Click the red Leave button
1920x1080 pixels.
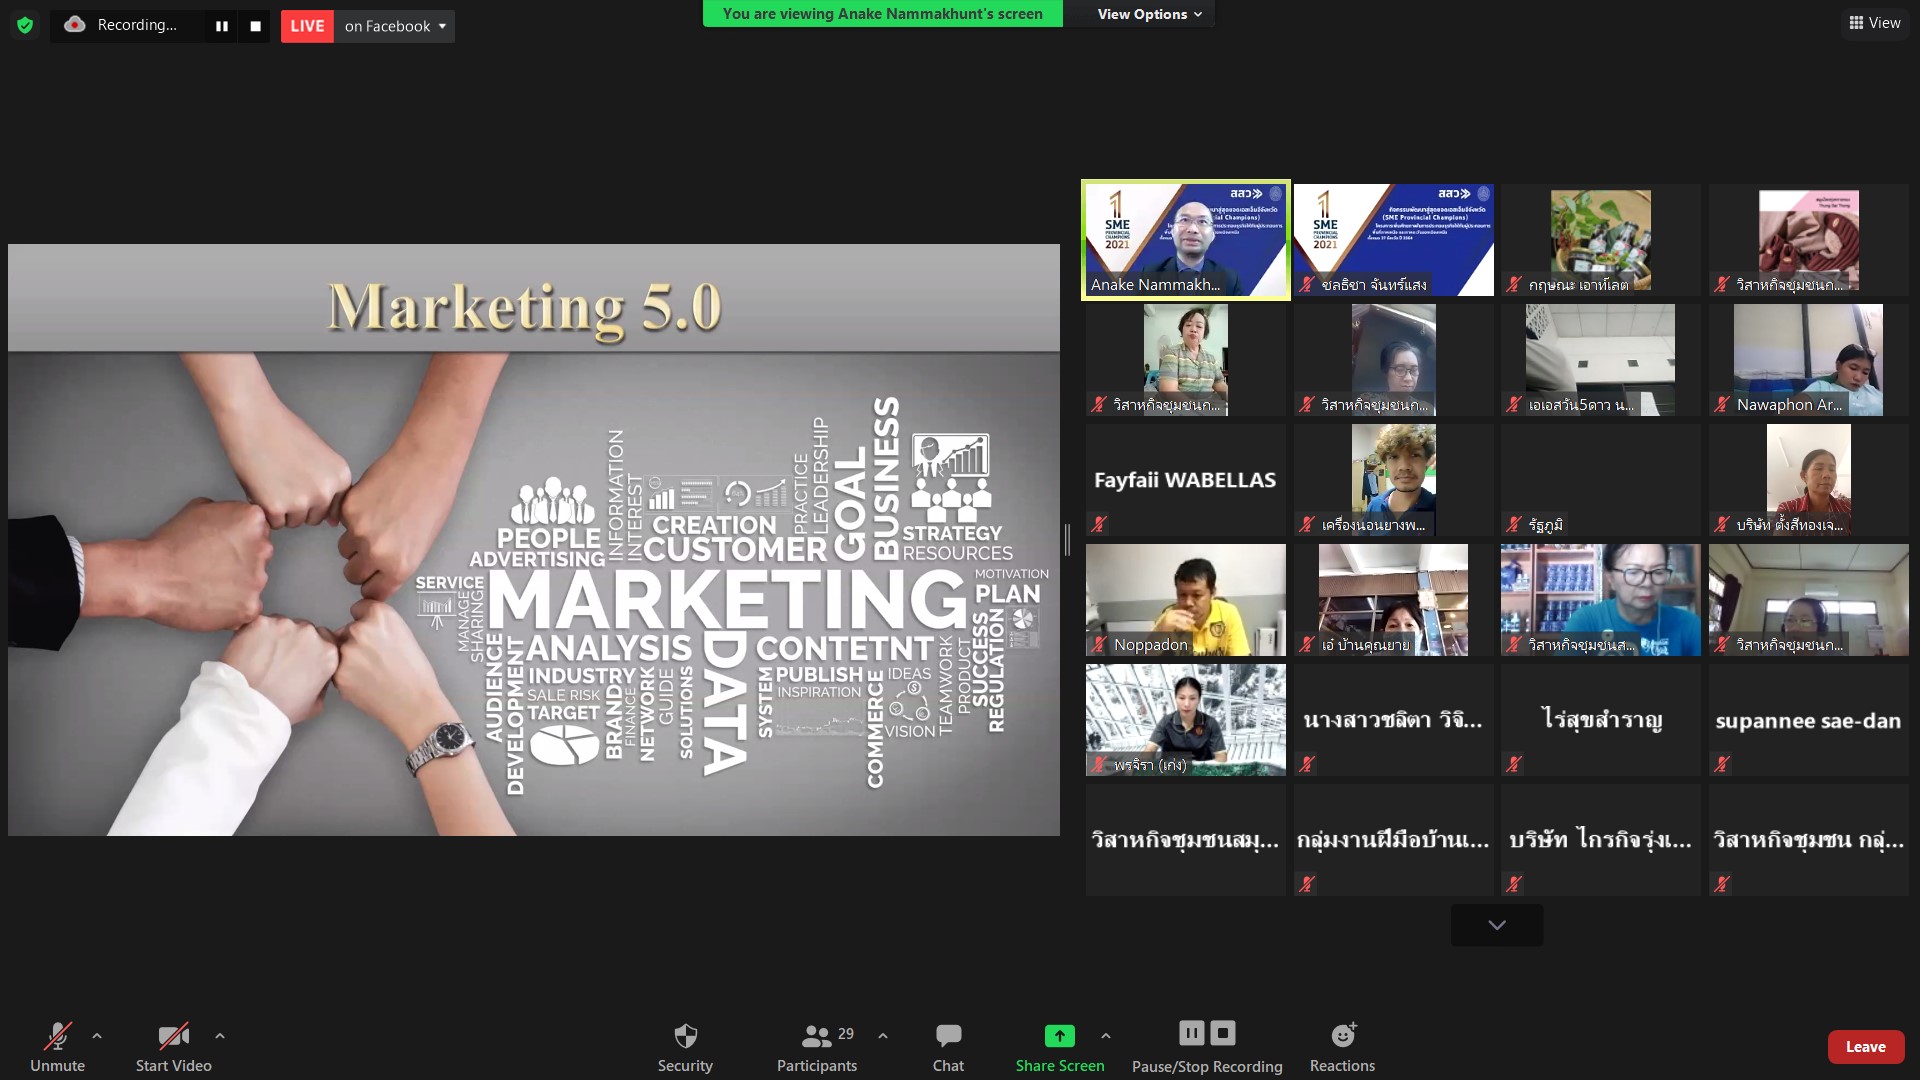pyautogui.click(x=1865, y=1047)
